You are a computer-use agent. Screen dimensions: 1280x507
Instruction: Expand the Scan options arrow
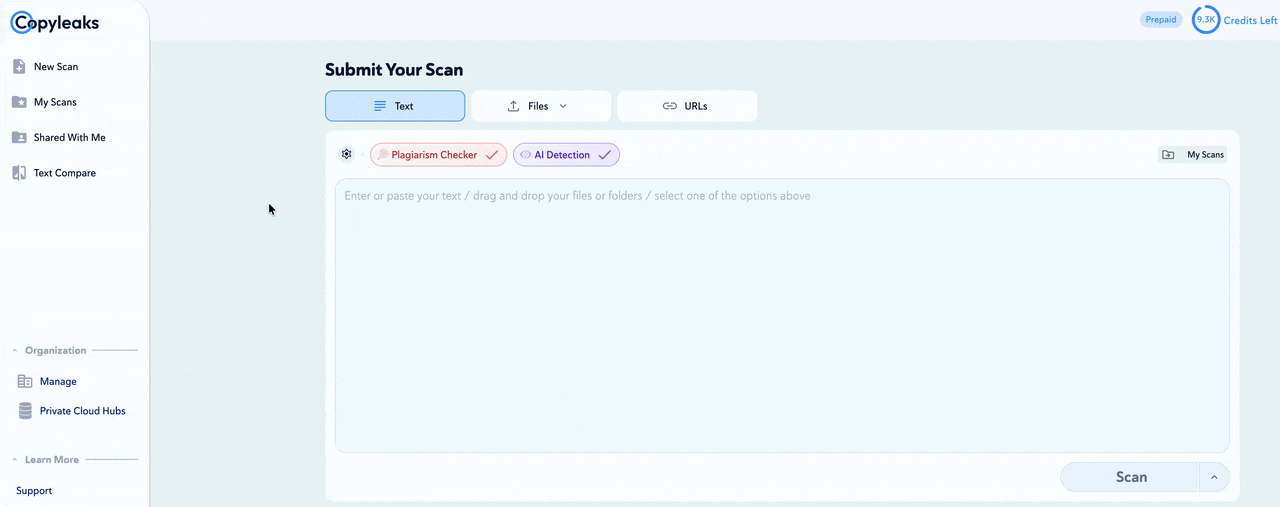point(1214,477)
